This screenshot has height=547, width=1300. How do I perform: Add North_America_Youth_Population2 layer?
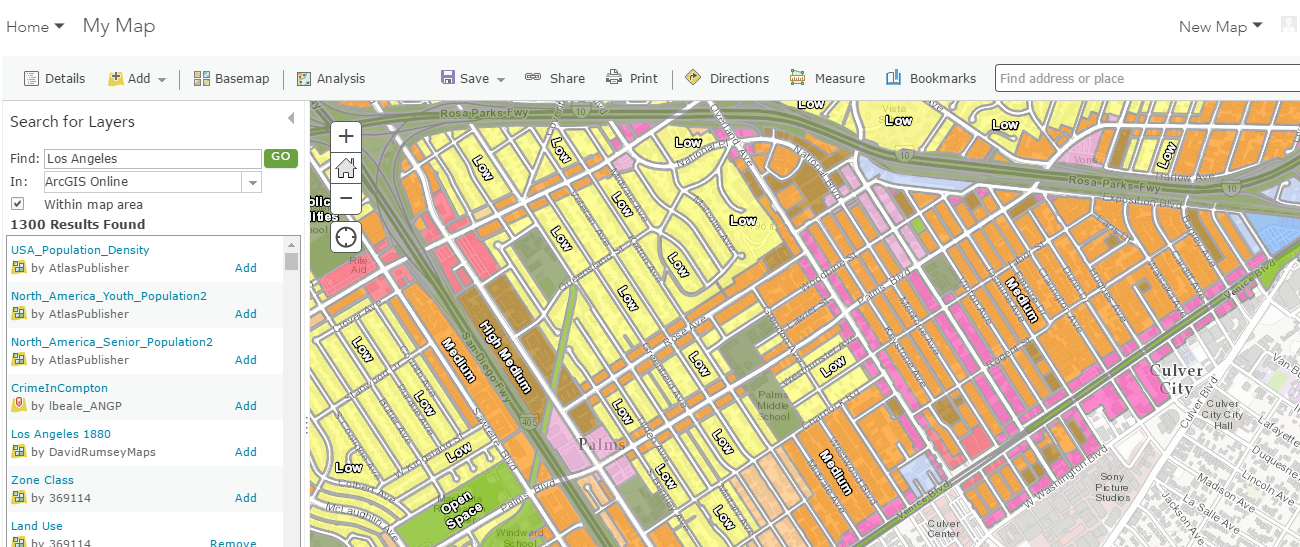tap(246, 314)
